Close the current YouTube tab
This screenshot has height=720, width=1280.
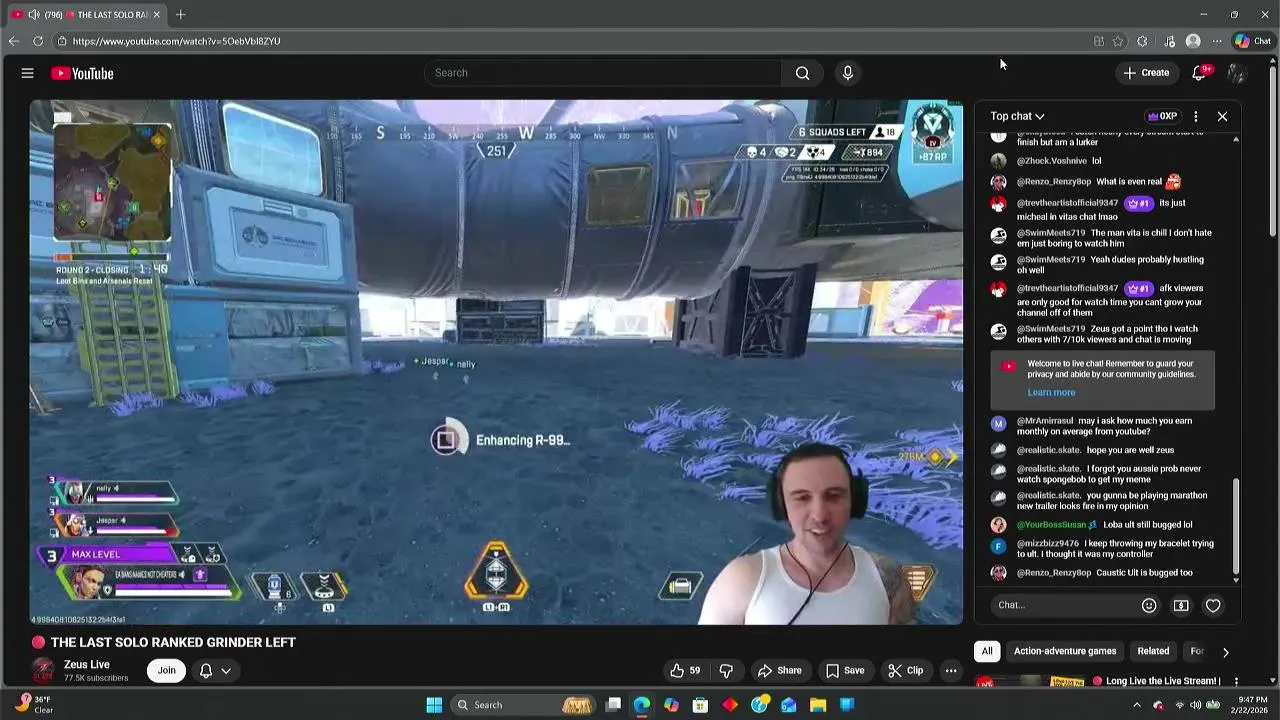click(156, 14)
